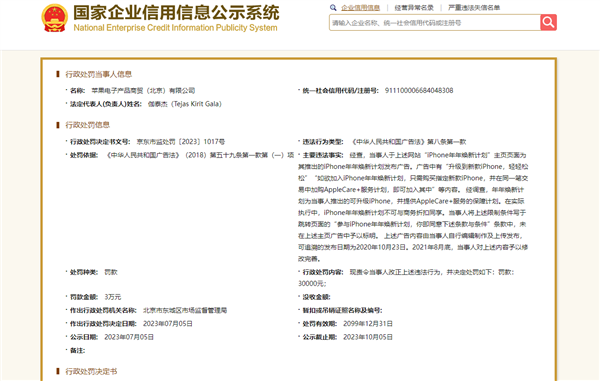600x381 pixels.
Task: Select 北京市东城区市场监督管理局 authority name
Action: tap(185, 311)
